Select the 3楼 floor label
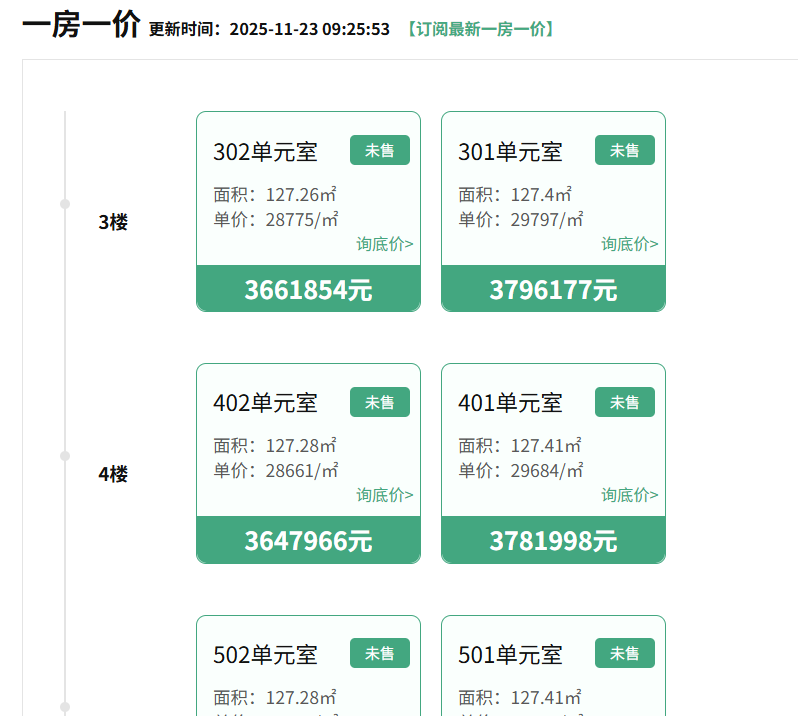The height and width of the screenshot is (716, 798). coord(113,223)
